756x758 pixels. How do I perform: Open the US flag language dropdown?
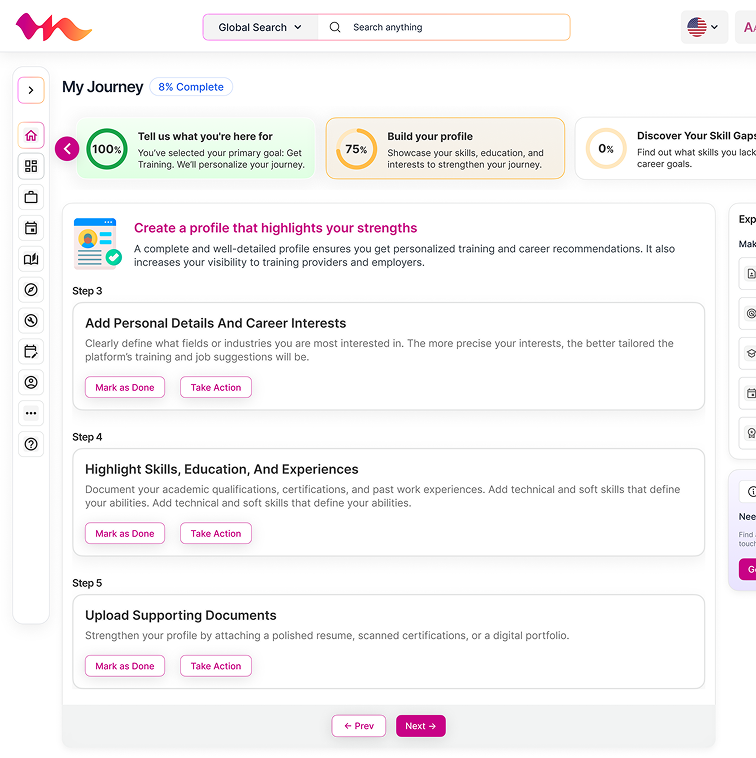[704, 27]
